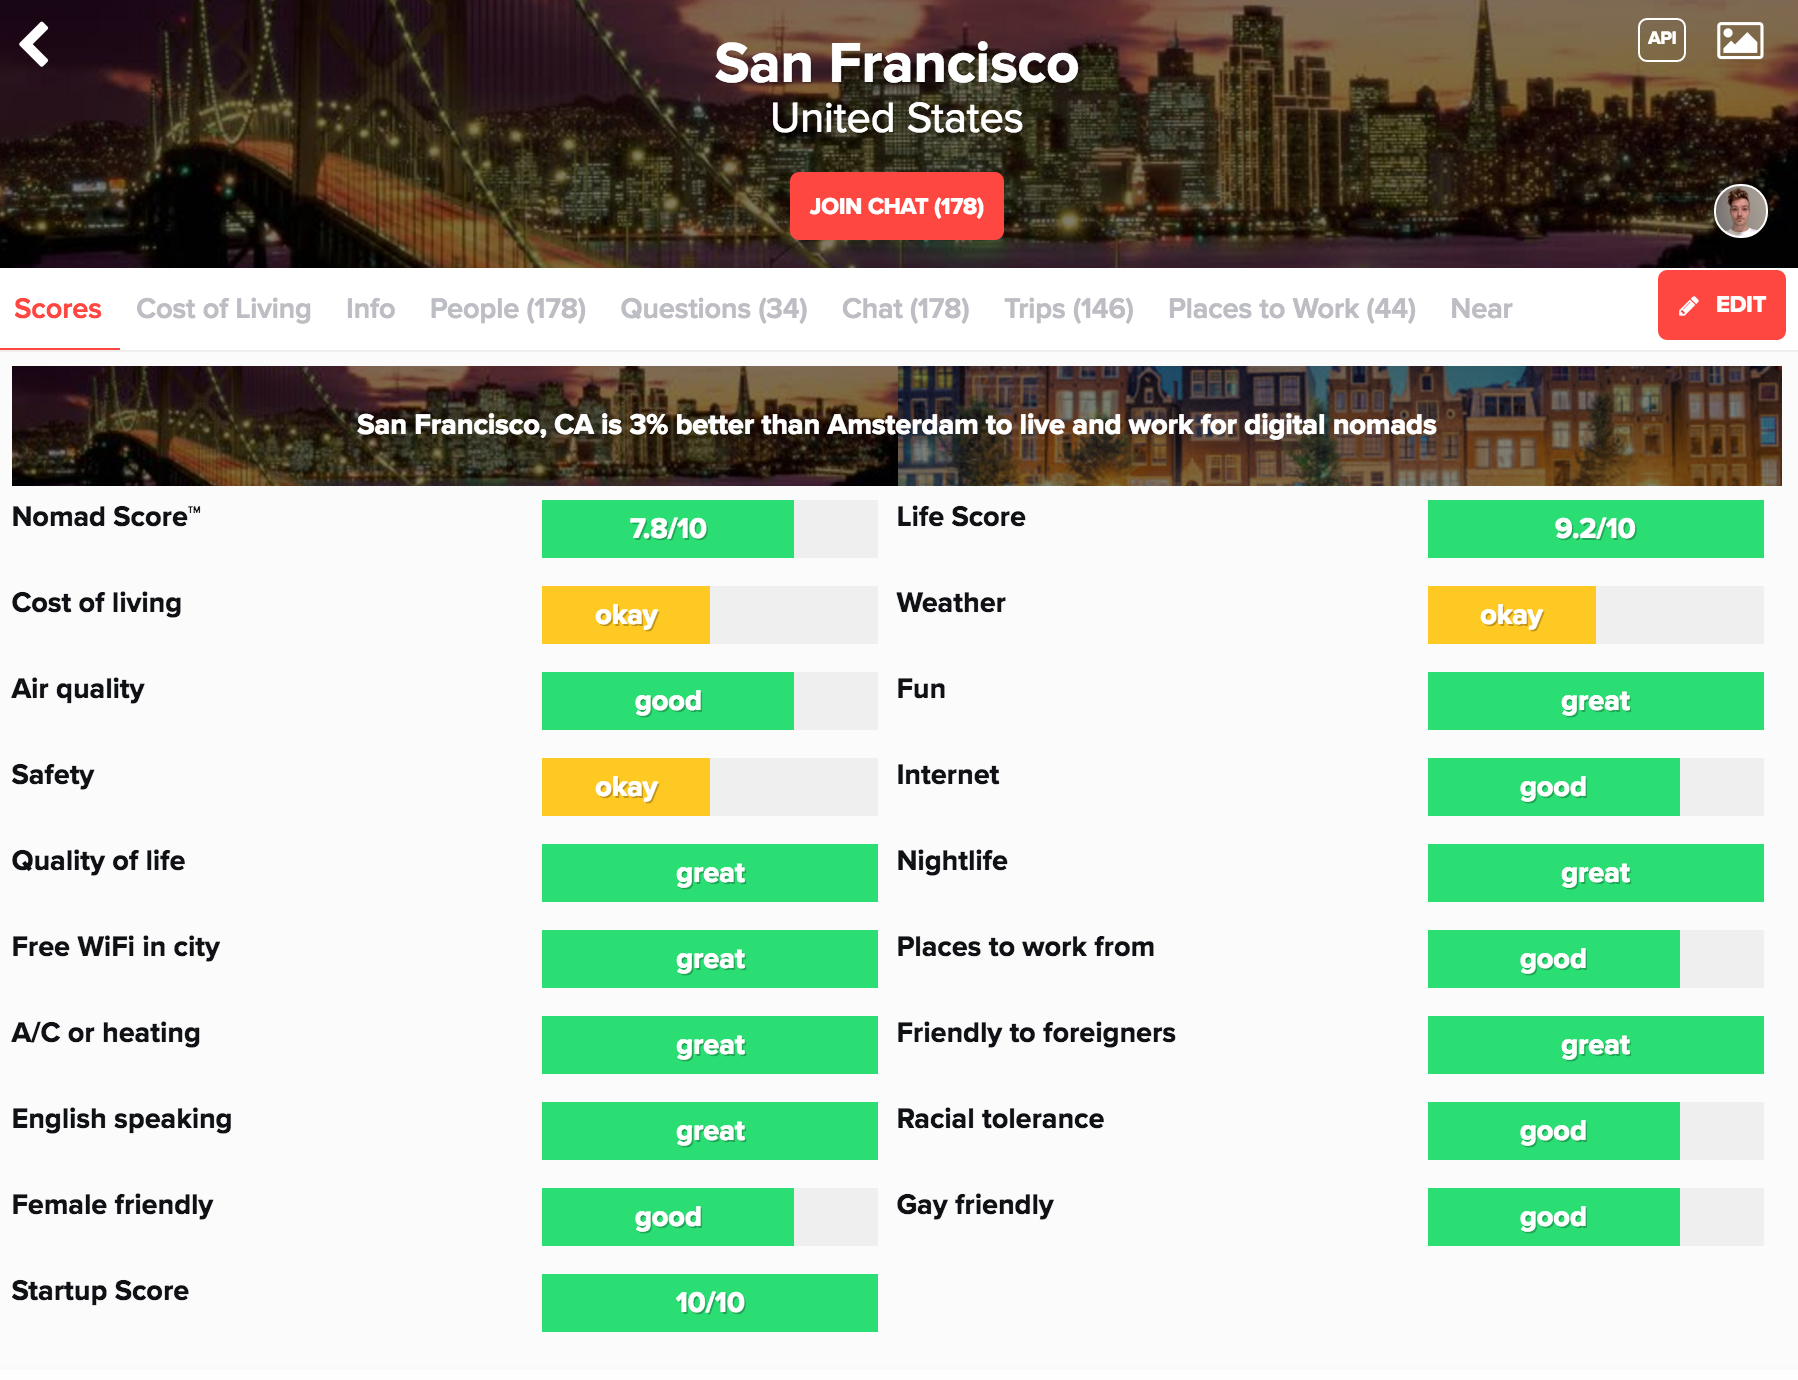Open the Trips (146) tab
This screenshot has height=1380, width=1798.
1068,309
